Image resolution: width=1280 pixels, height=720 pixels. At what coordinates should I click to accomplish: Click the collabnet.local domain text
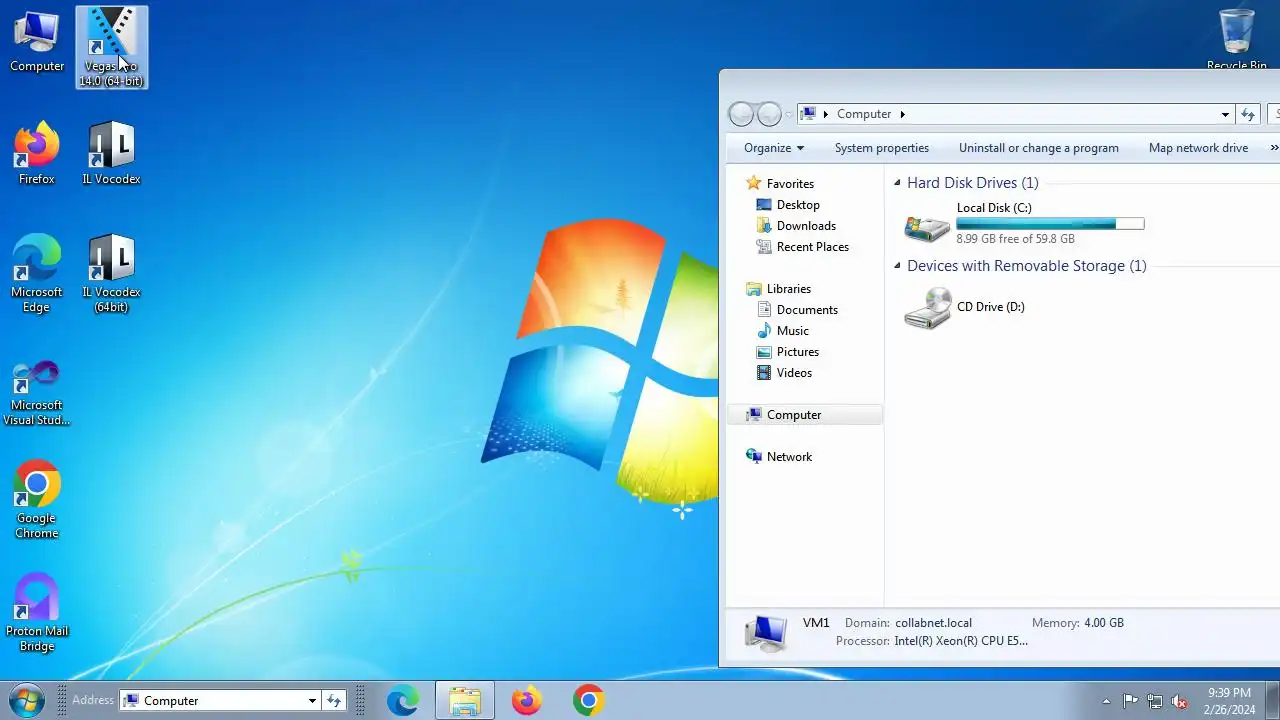click(x=933, y=623)
